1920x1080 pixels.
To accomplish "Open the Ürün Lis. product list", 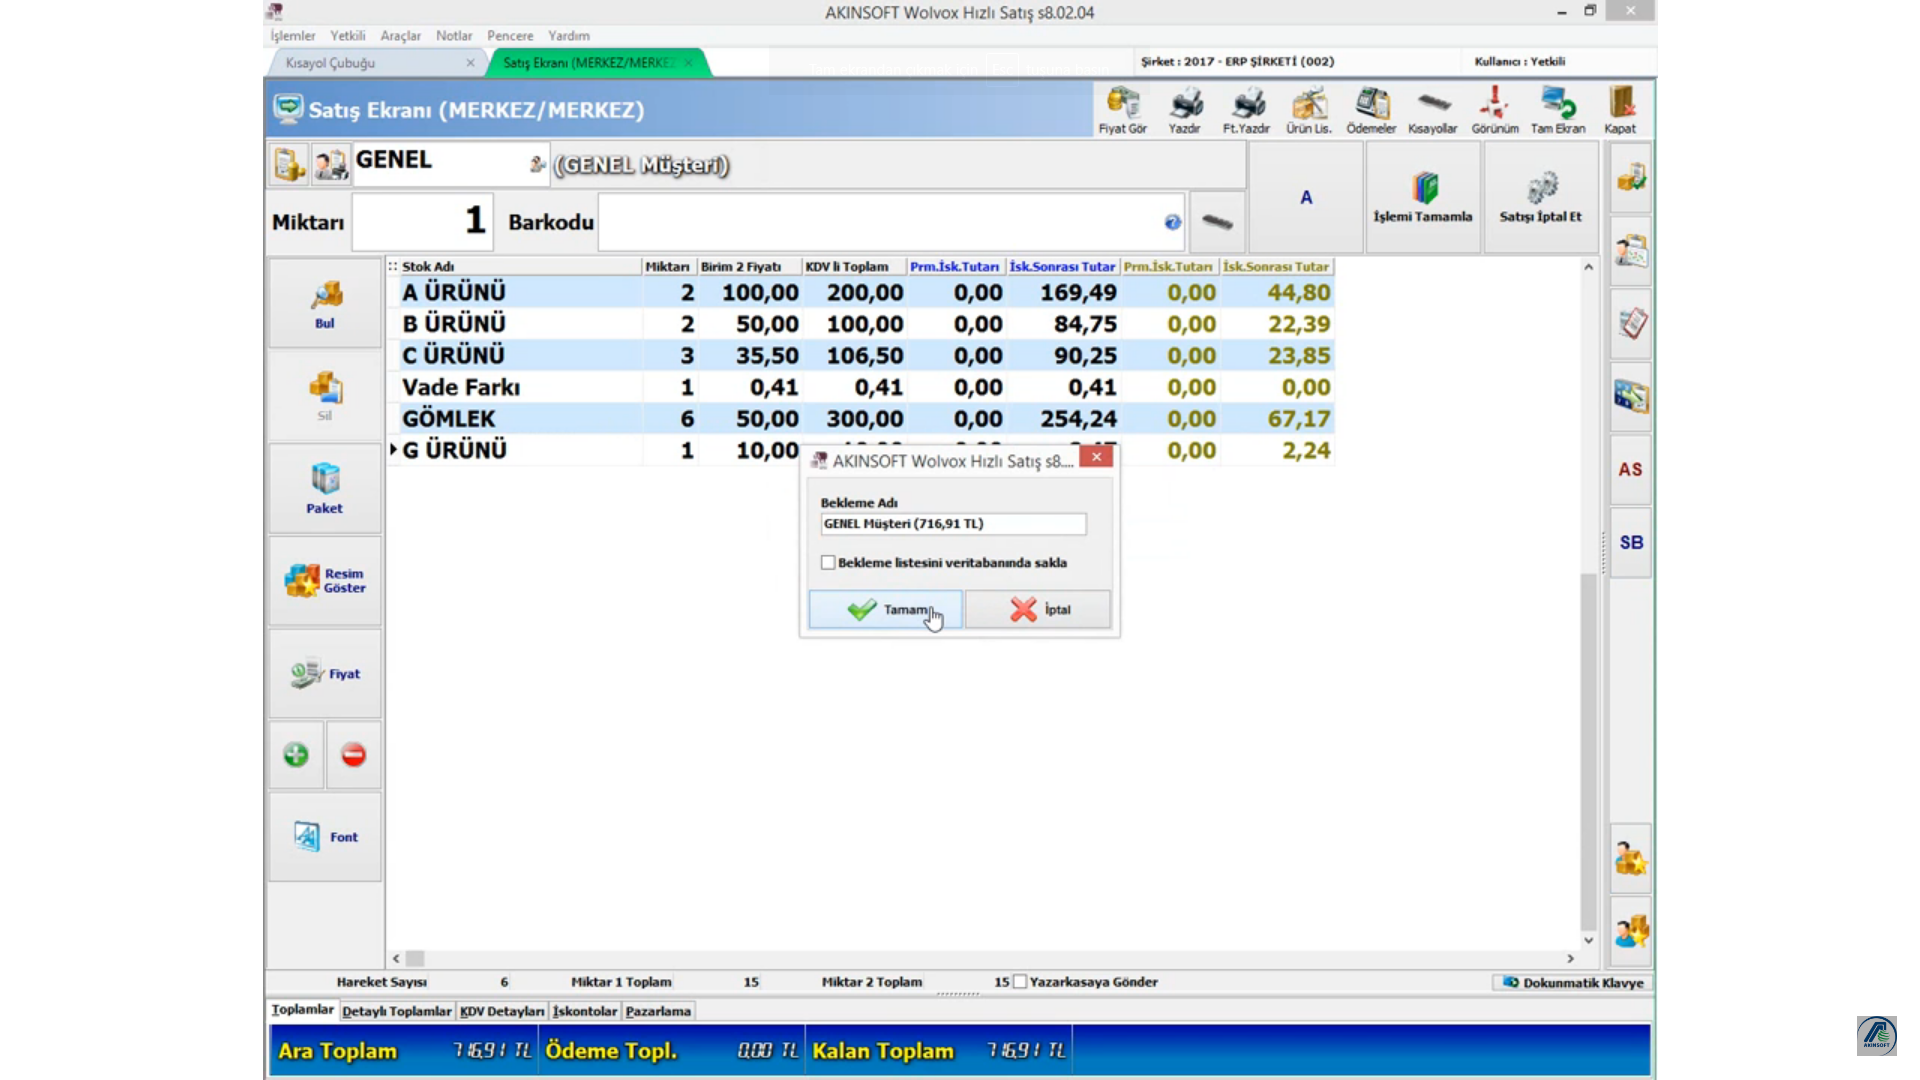I will pyautogui.click(x=1309, y=110).
